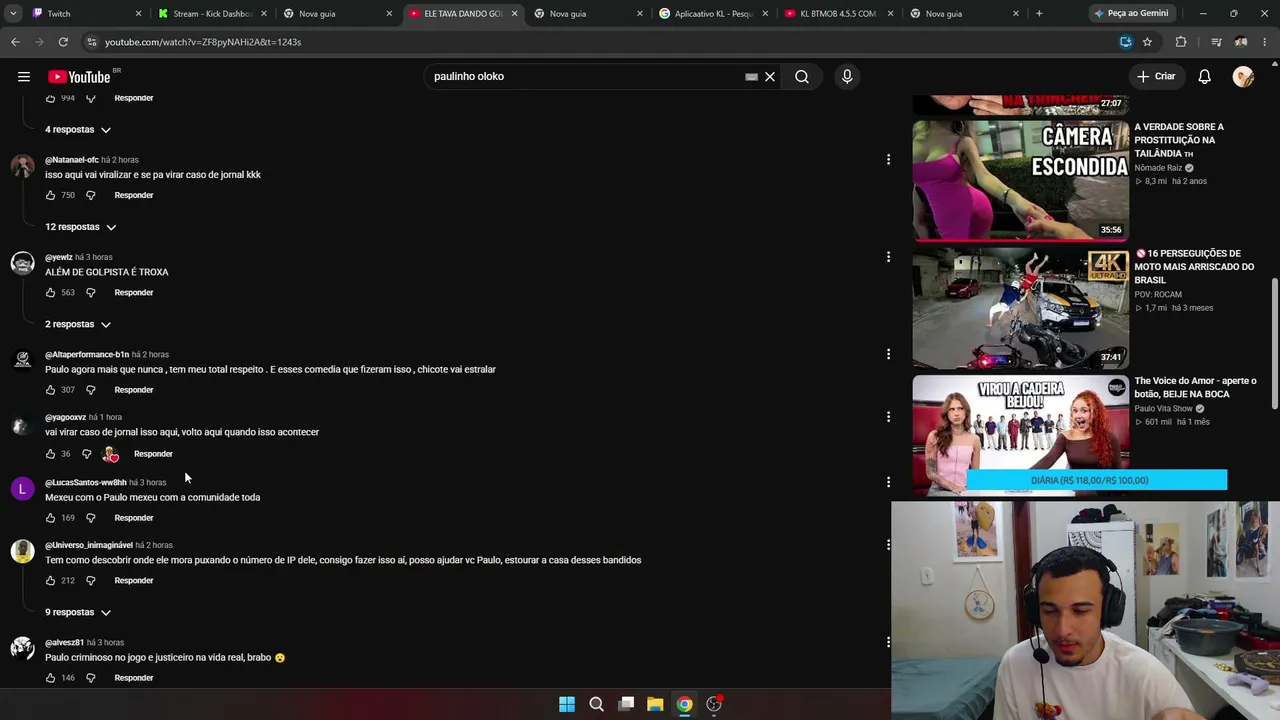Open options menu for @LucasSantos-ww8hh comment
1280x720 pixels.
(888, 482)
